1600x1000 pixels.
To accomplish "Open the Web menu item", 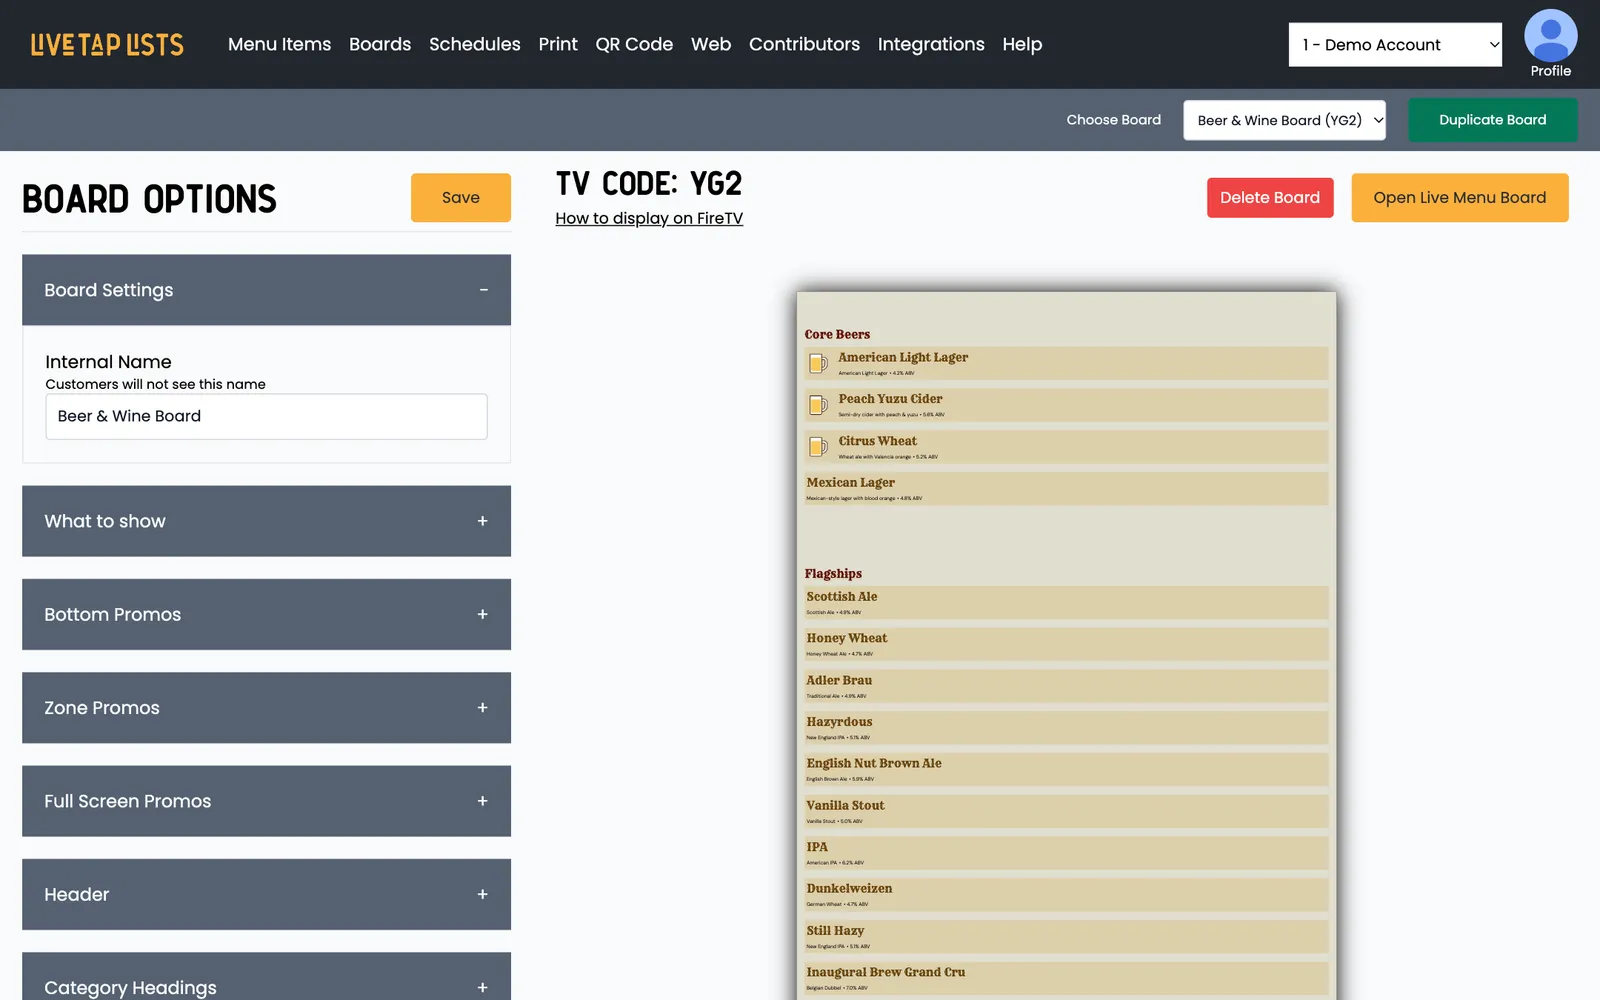I will pyautogui.click(x=711, y=44).
